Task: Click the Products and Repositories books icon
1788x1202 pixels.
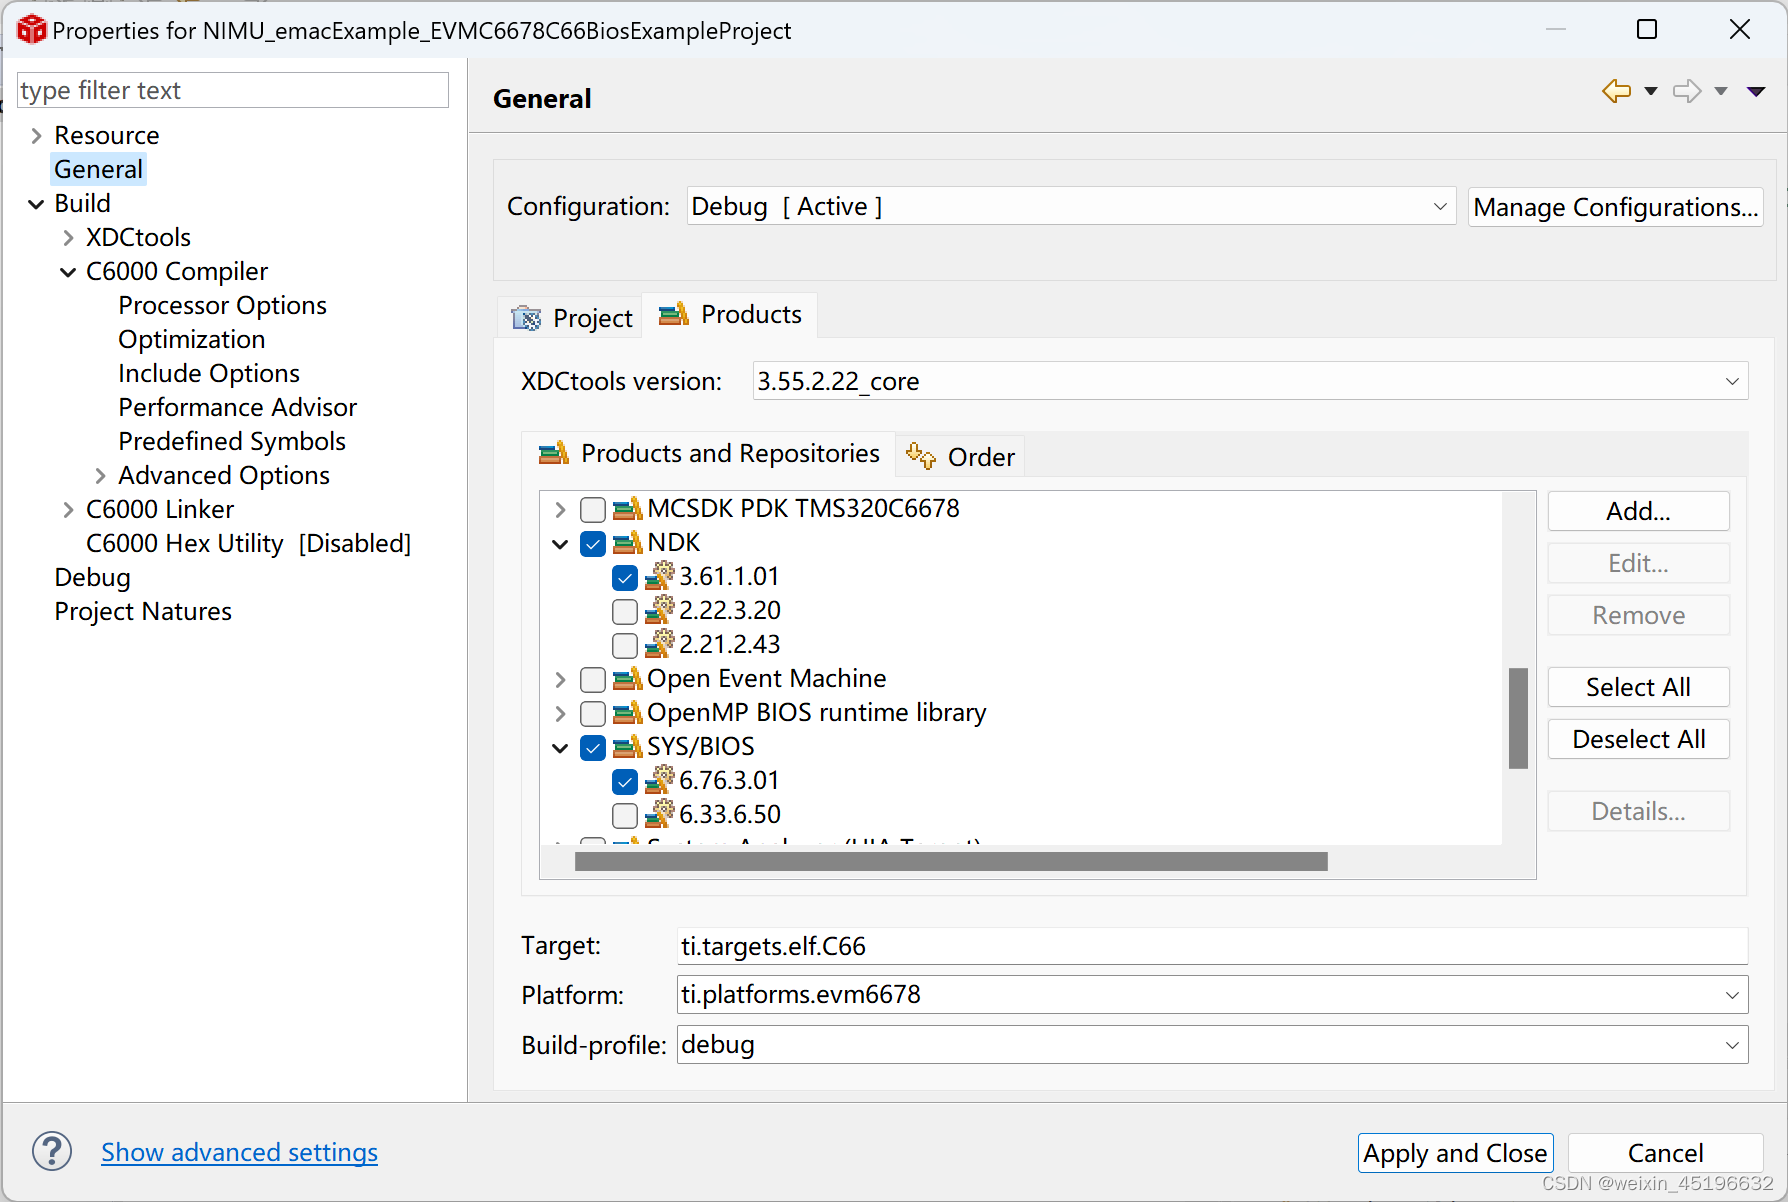Action: point(554,453)
